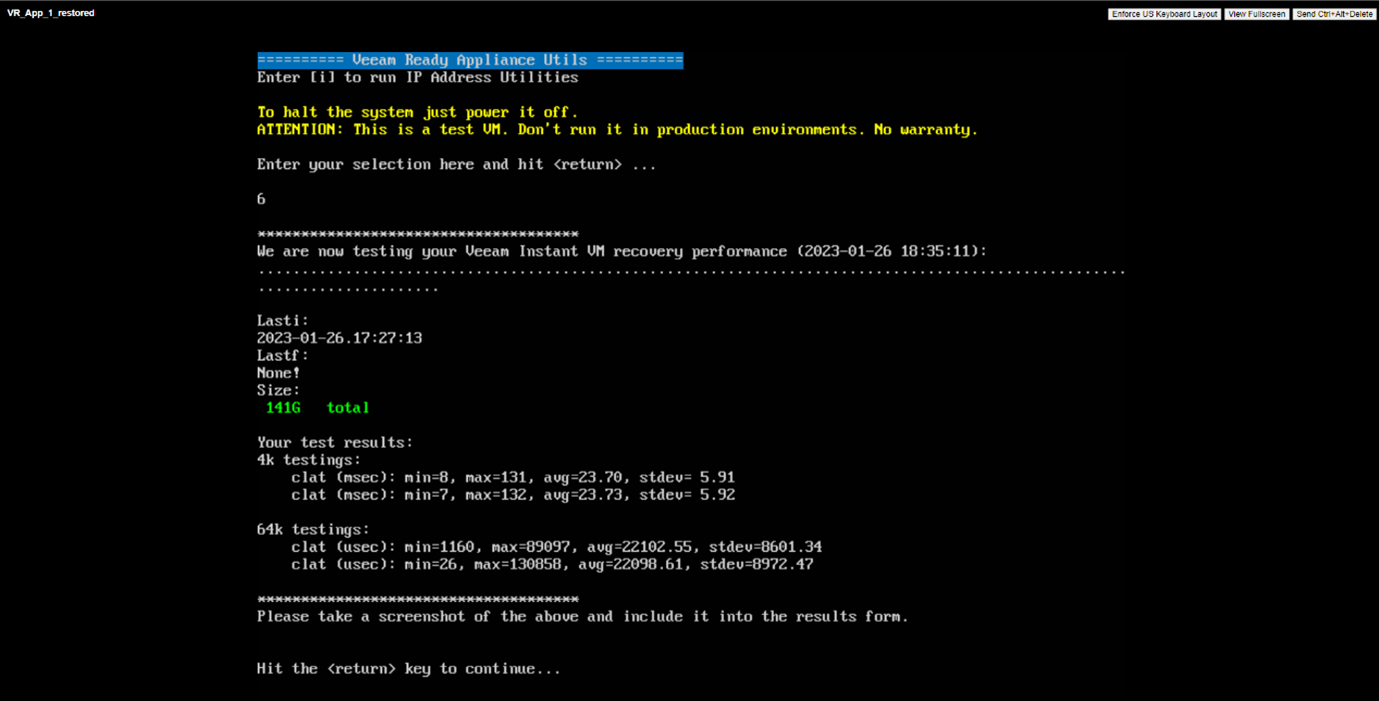Click the green 141G total size
Image resolution: width=1379 pixels, height=701 pixels.
(x=318, y=408)
